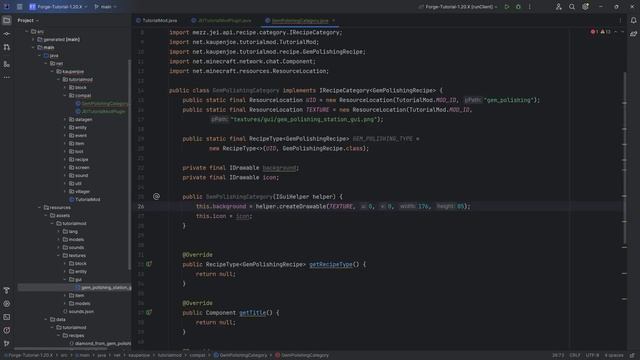Switch to the TutorialMod.java tab
The width and height of the screenshot is (640, 360).
pyautogui.click(x=157, y=20)
